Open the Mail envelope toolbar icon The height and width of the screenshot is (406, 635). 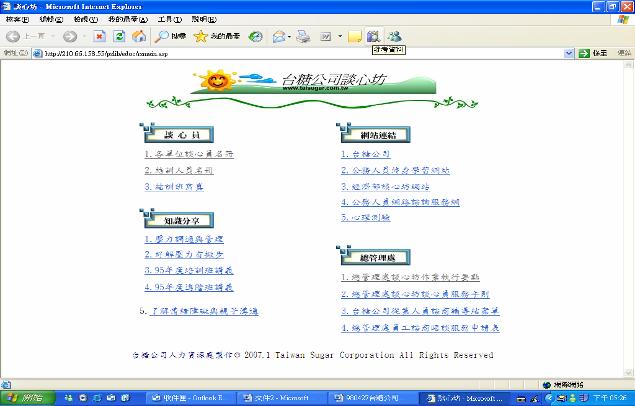coord(279,37)
